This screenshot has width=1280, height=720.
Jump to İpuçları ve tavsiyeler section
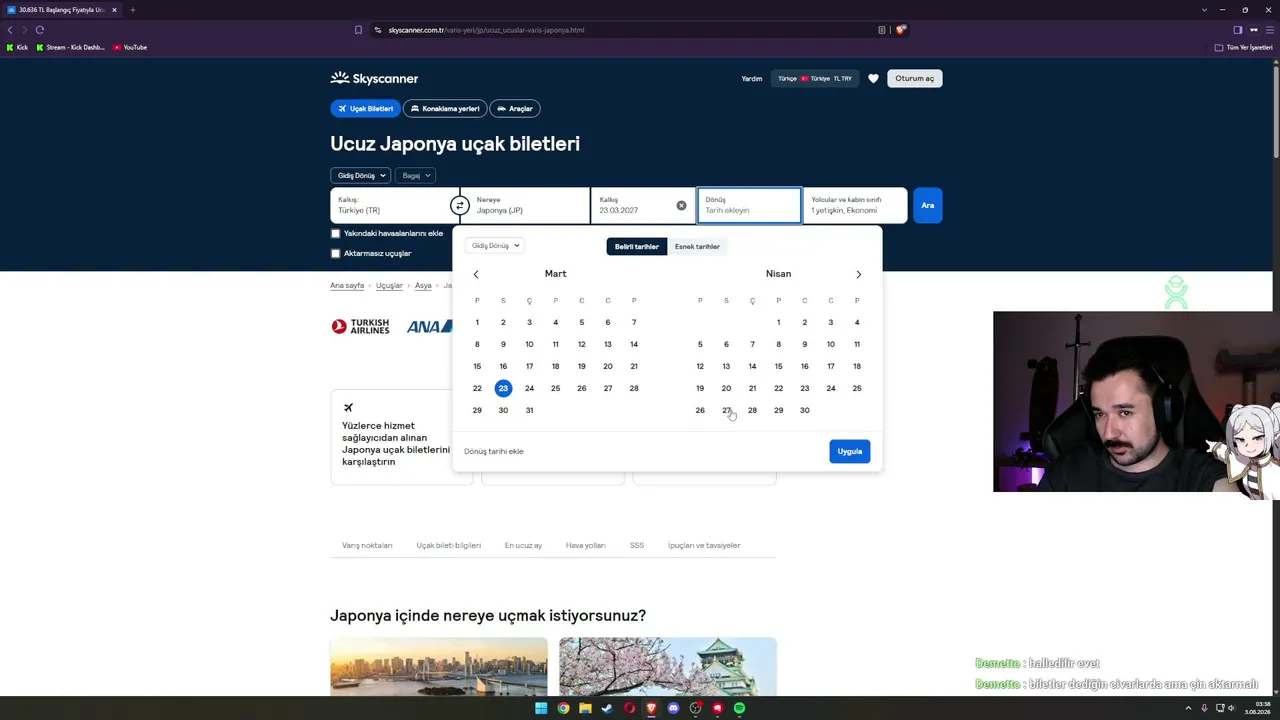704,545
